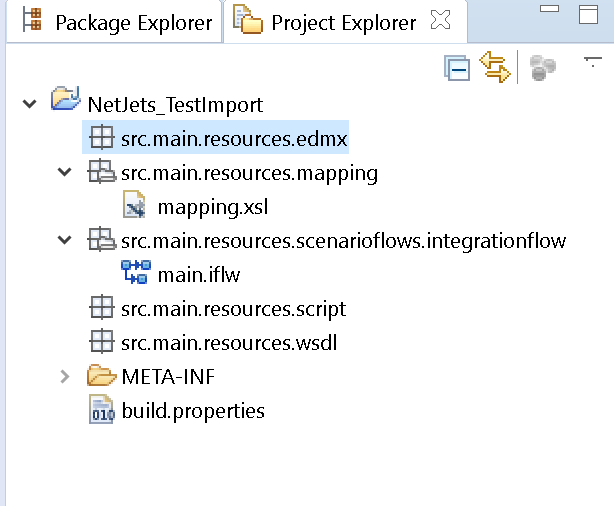
Task: Collapse the scenarioflows.integrationflow package
Action: [x=64, y=240]
